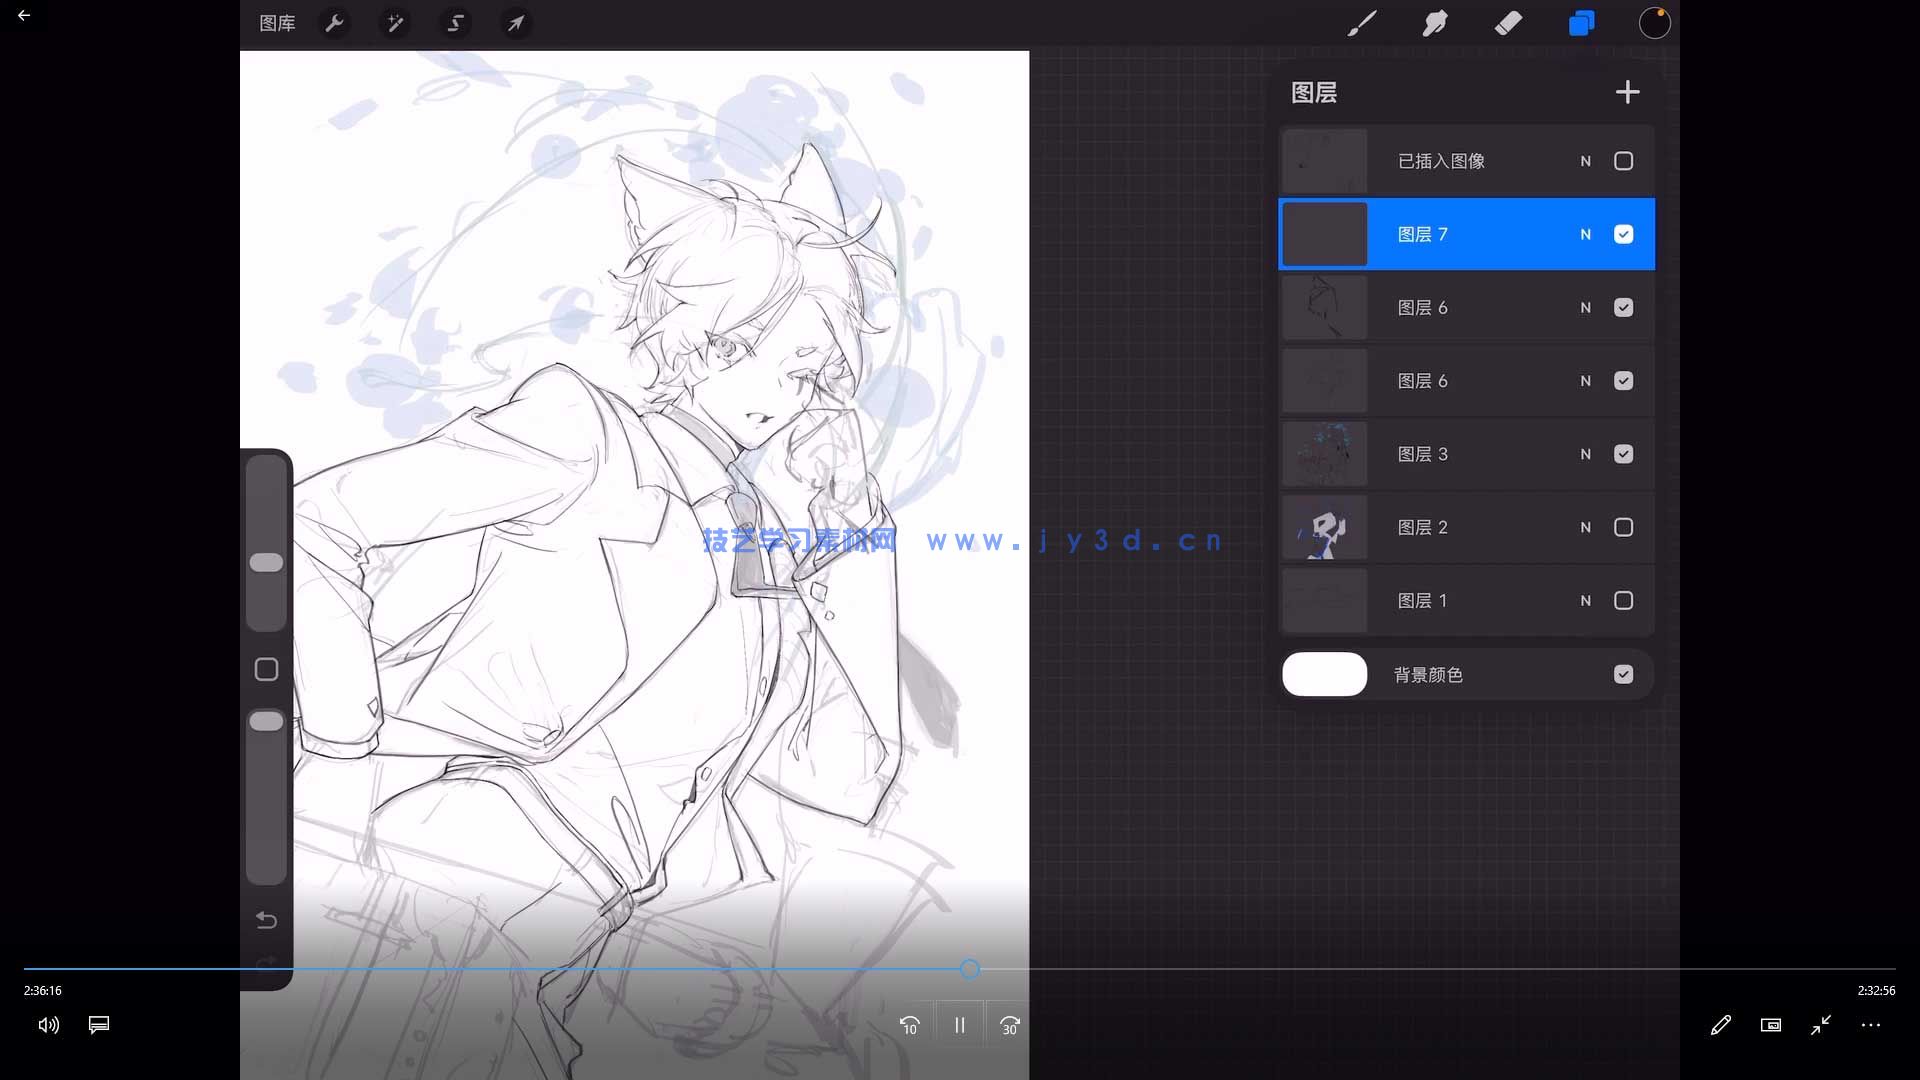
Task: Open the round color picker swatch
Action: [x=1654, y=23]
